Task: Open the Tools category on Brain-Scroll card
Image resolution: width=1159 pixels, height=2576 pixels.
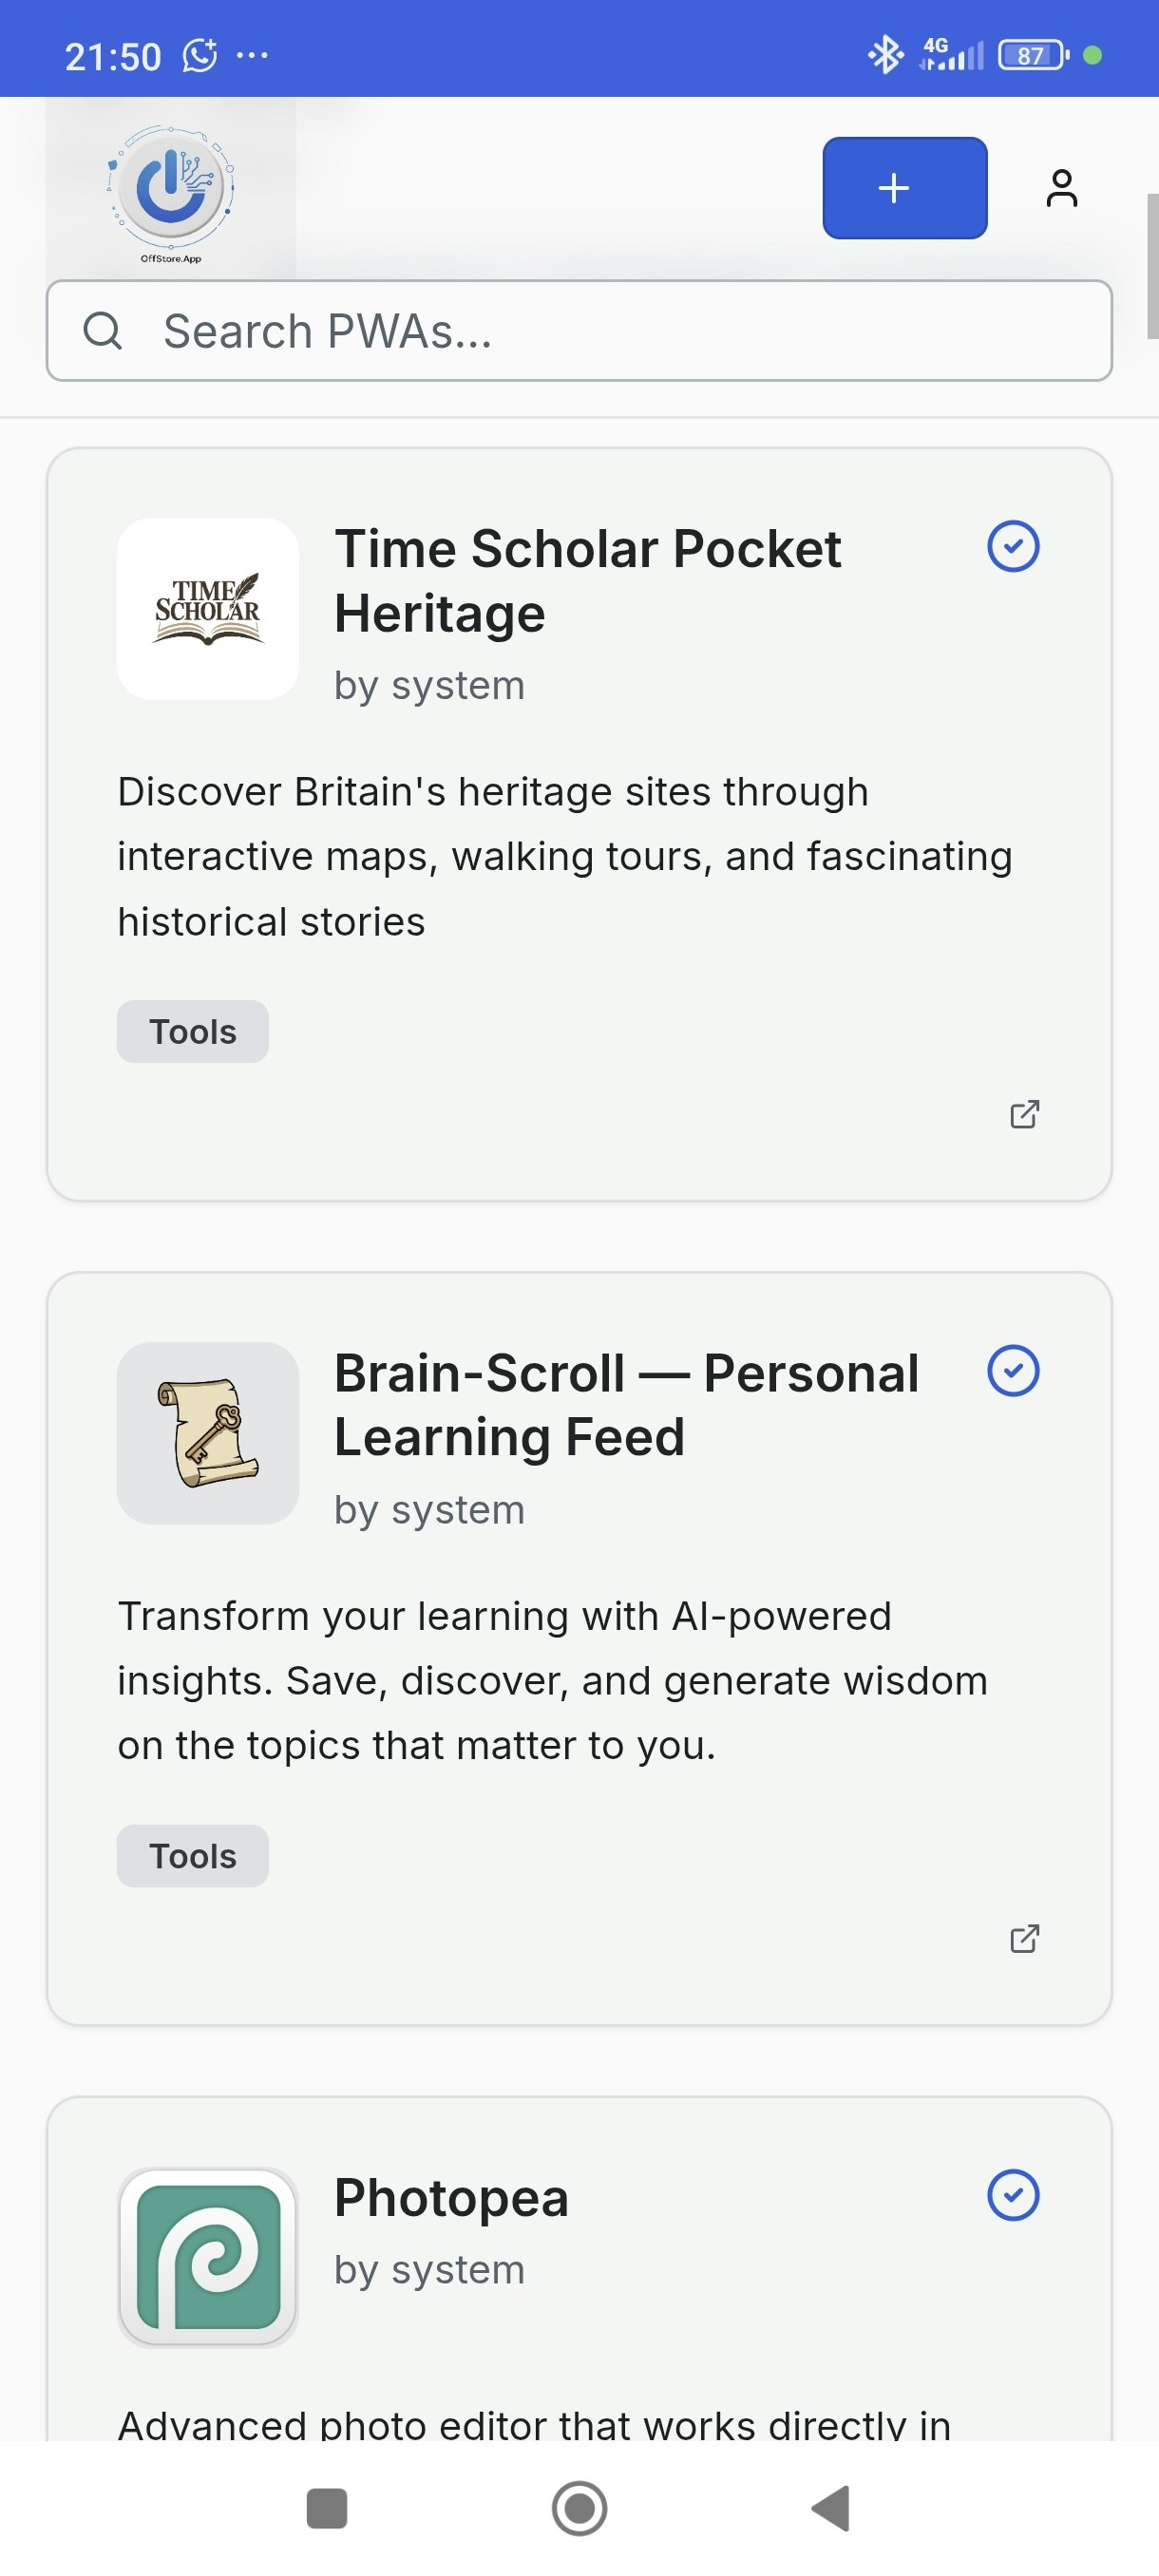Action: (192, 1855)
